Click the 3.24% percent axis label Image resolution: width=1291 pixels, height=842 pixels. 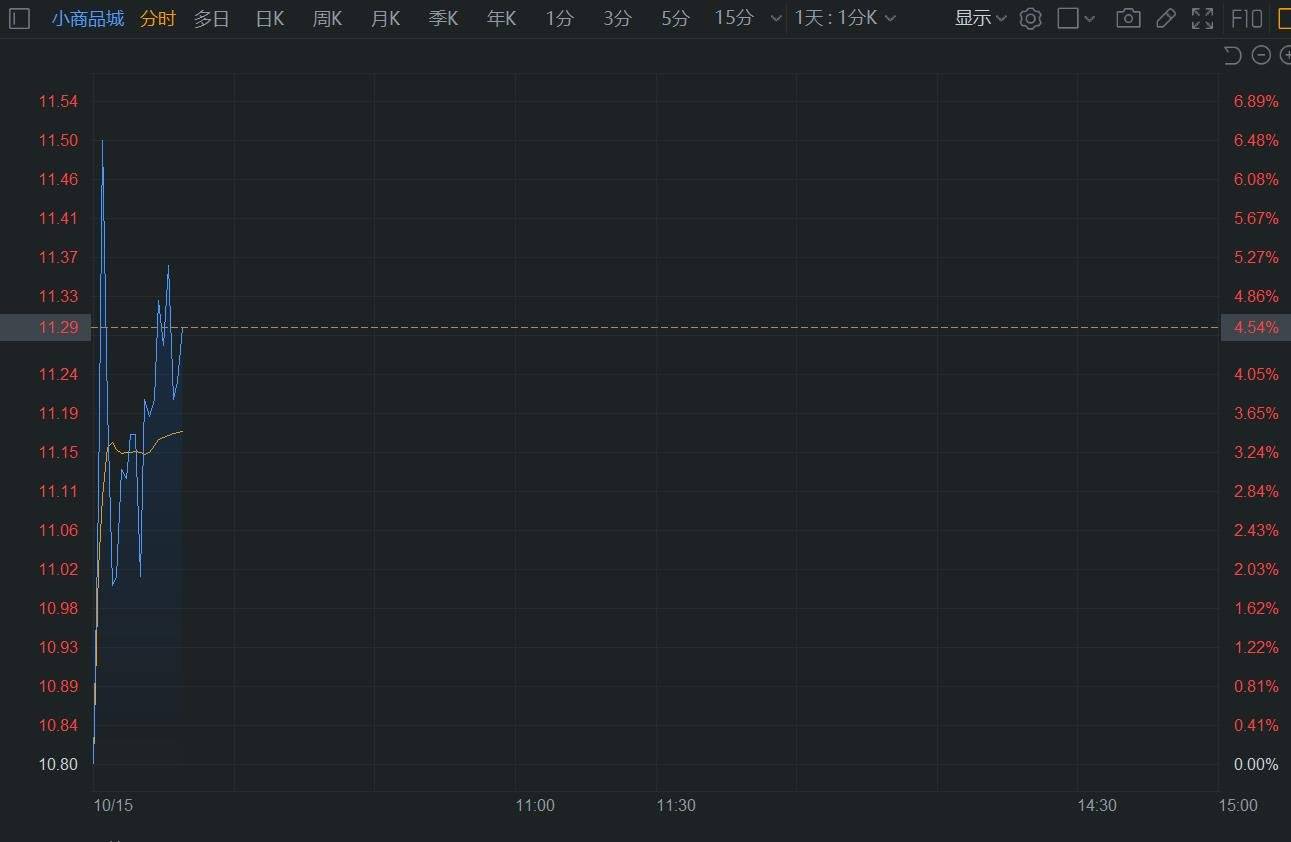coord(1256,452)
